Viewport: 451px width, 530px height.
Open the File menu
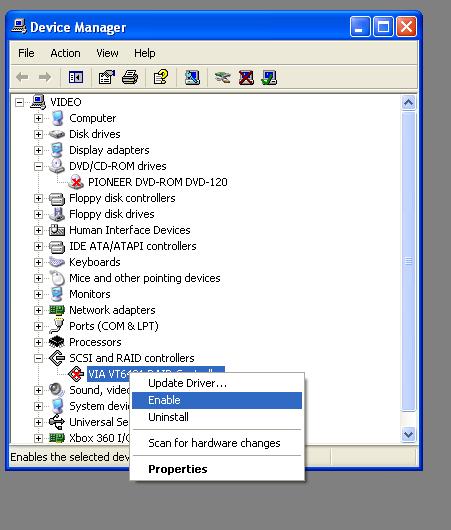(x=26, y=53)
